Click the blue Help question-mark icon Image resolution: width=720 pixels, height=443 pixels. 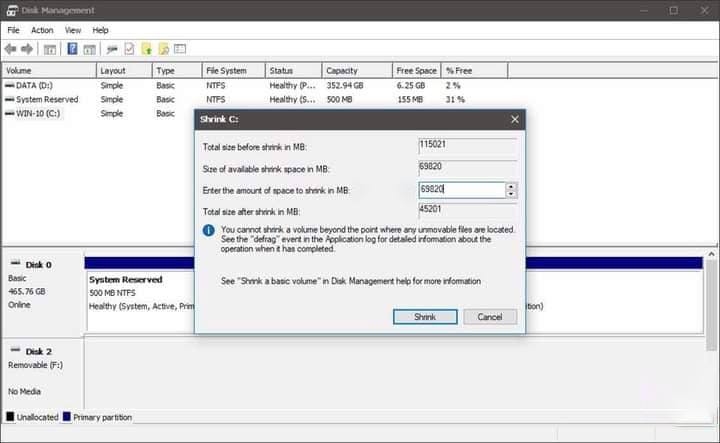coord(71,48)
